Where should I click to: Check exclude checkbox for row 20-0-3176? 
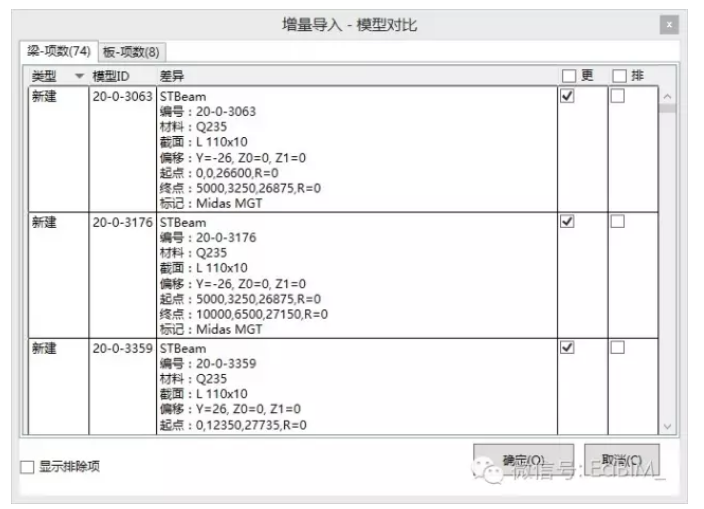tap(617, 221)
